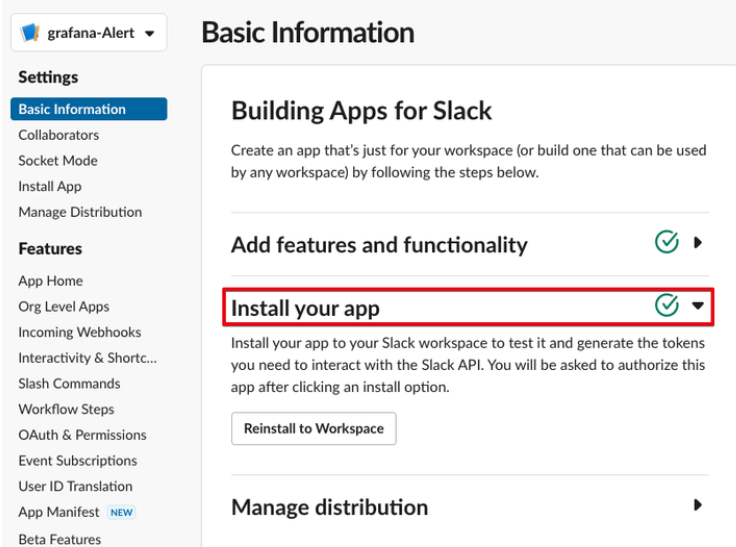This screenshot has width=736, height=547.
Task: Open Org Level Apps
Action: click(64, 307)
